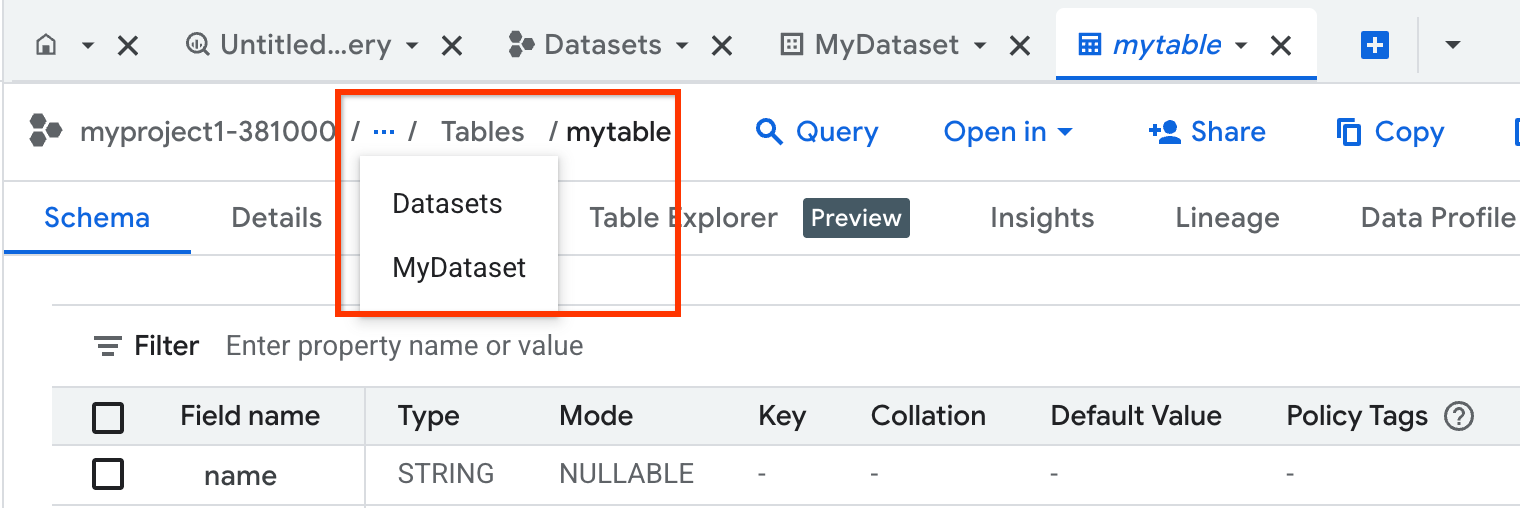This screenshot has width=1520, height=508.
Task: Choose MyDataset in breadcrumb menu
Action: 459,268
